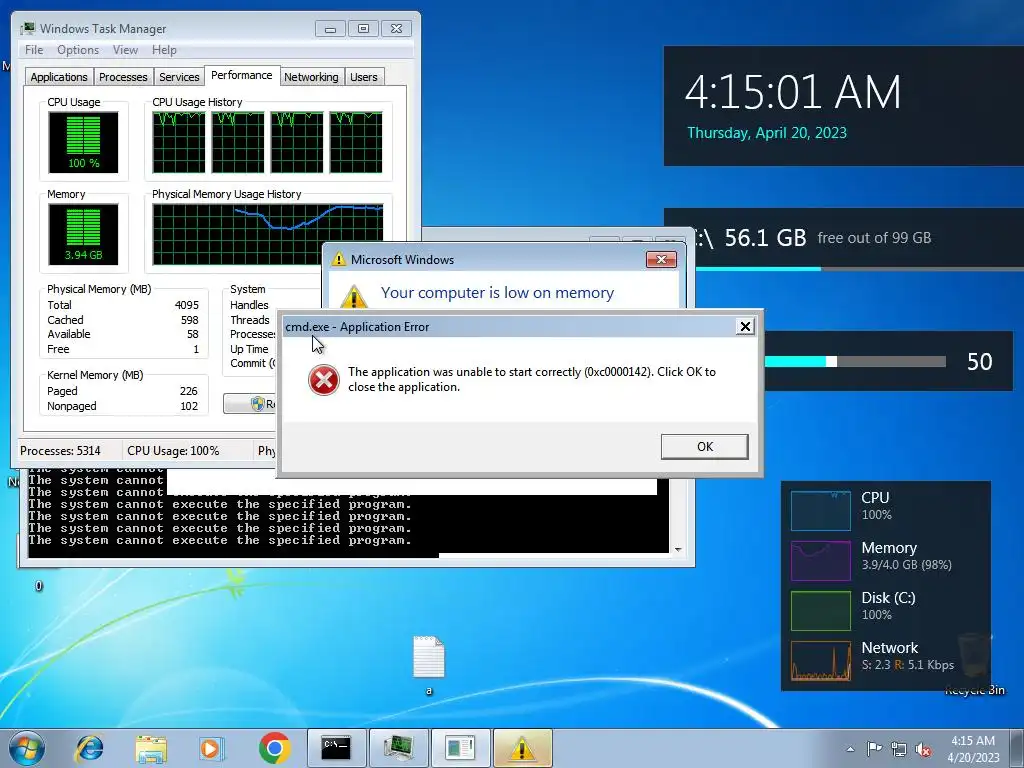
Task: Click Task Manager title bar icon
Action: coord(27,29)
